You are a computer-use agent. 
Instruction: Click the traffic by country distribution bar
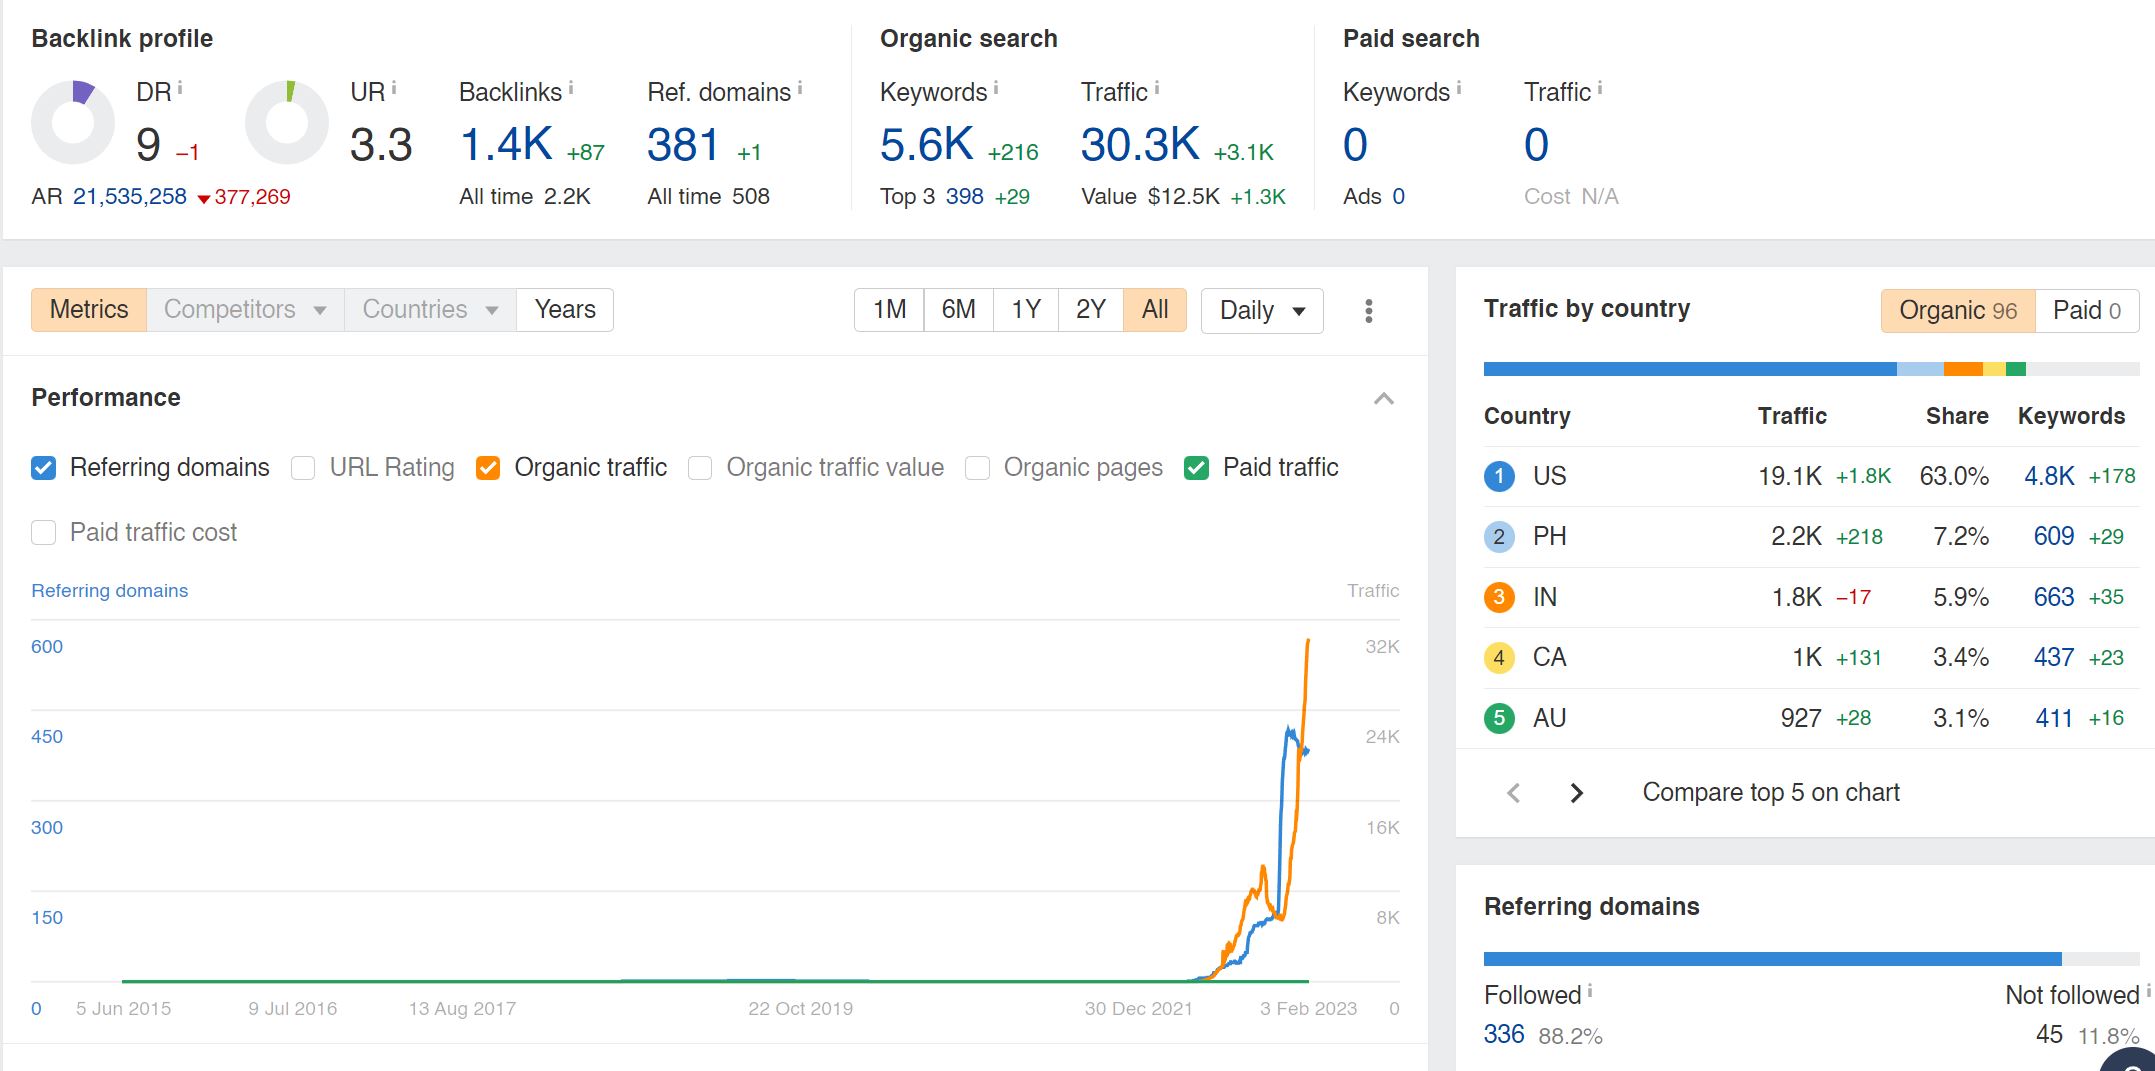tap(1811, 369)
